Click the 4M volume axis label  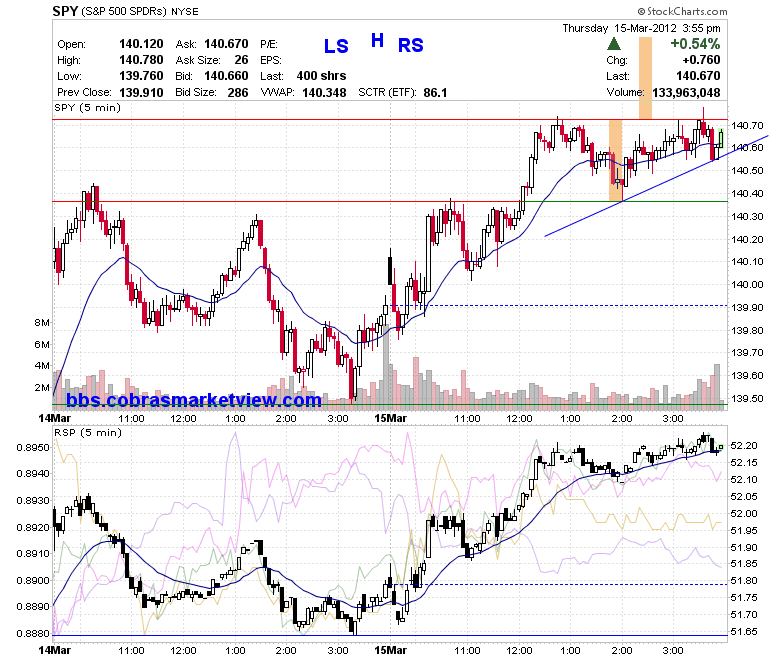click(x=42, y=366)
